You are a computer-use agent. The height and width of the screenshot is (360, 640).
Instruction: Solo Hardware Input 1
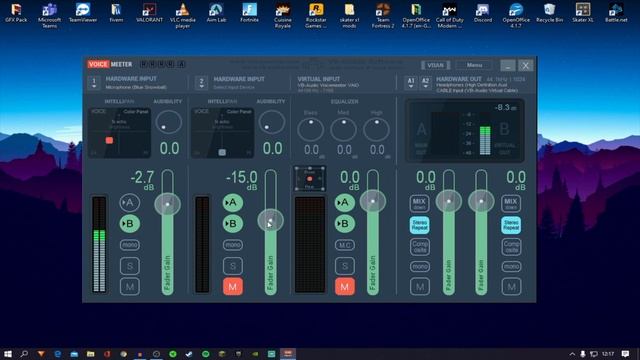coord(130,266)
